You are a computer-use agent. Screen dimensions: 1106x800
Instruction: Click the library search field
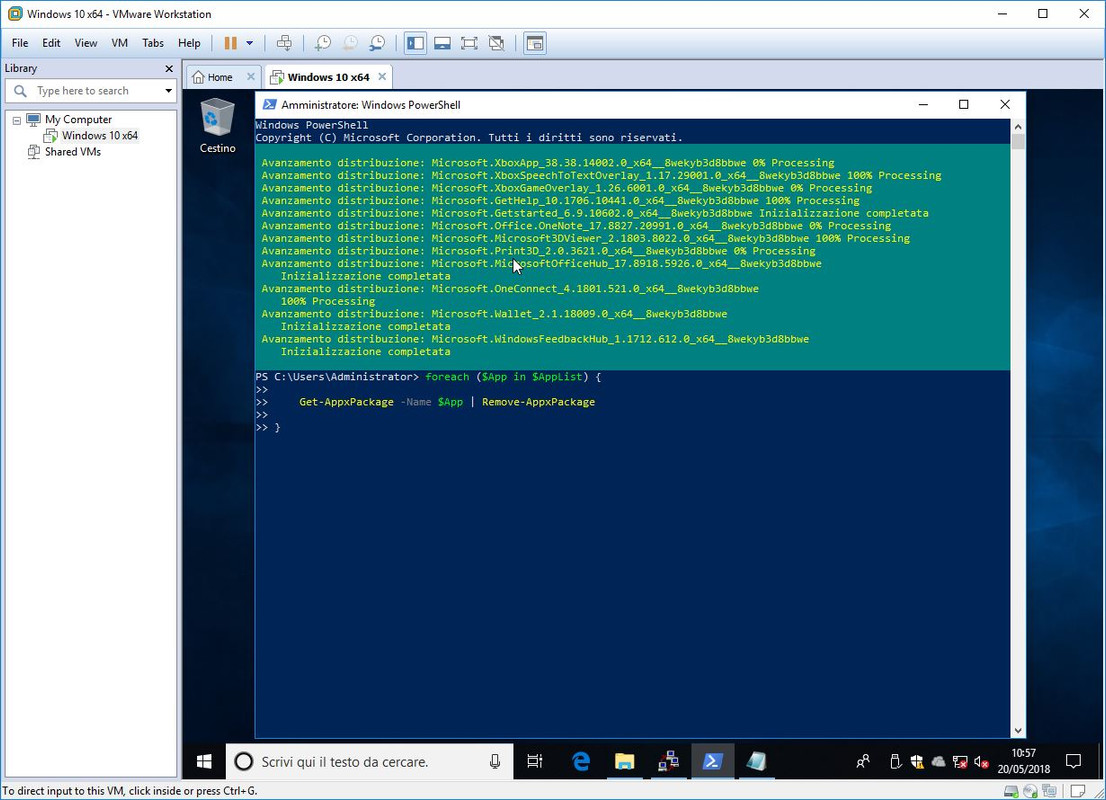pos(90,91)
